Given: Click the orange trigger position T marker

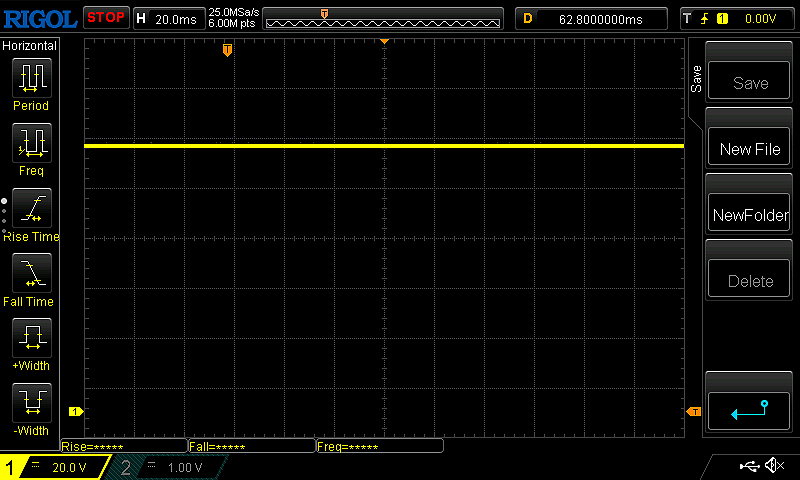Looking at the screenshot, I should point(228,50).
